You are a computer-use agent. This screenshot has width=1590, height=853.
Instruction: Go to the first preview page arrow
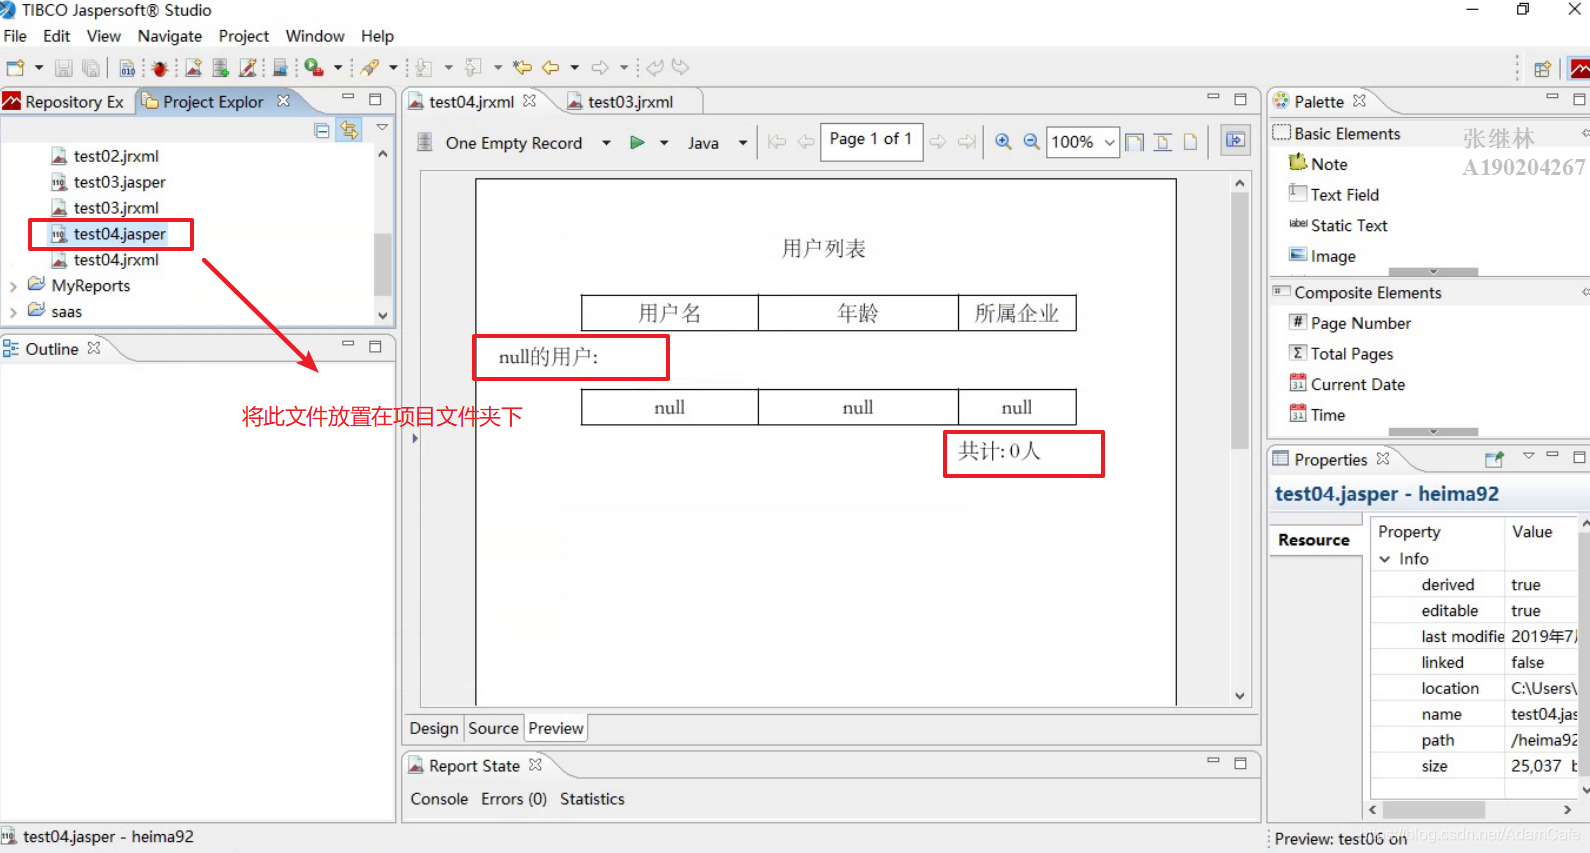[x=777, y=142]
